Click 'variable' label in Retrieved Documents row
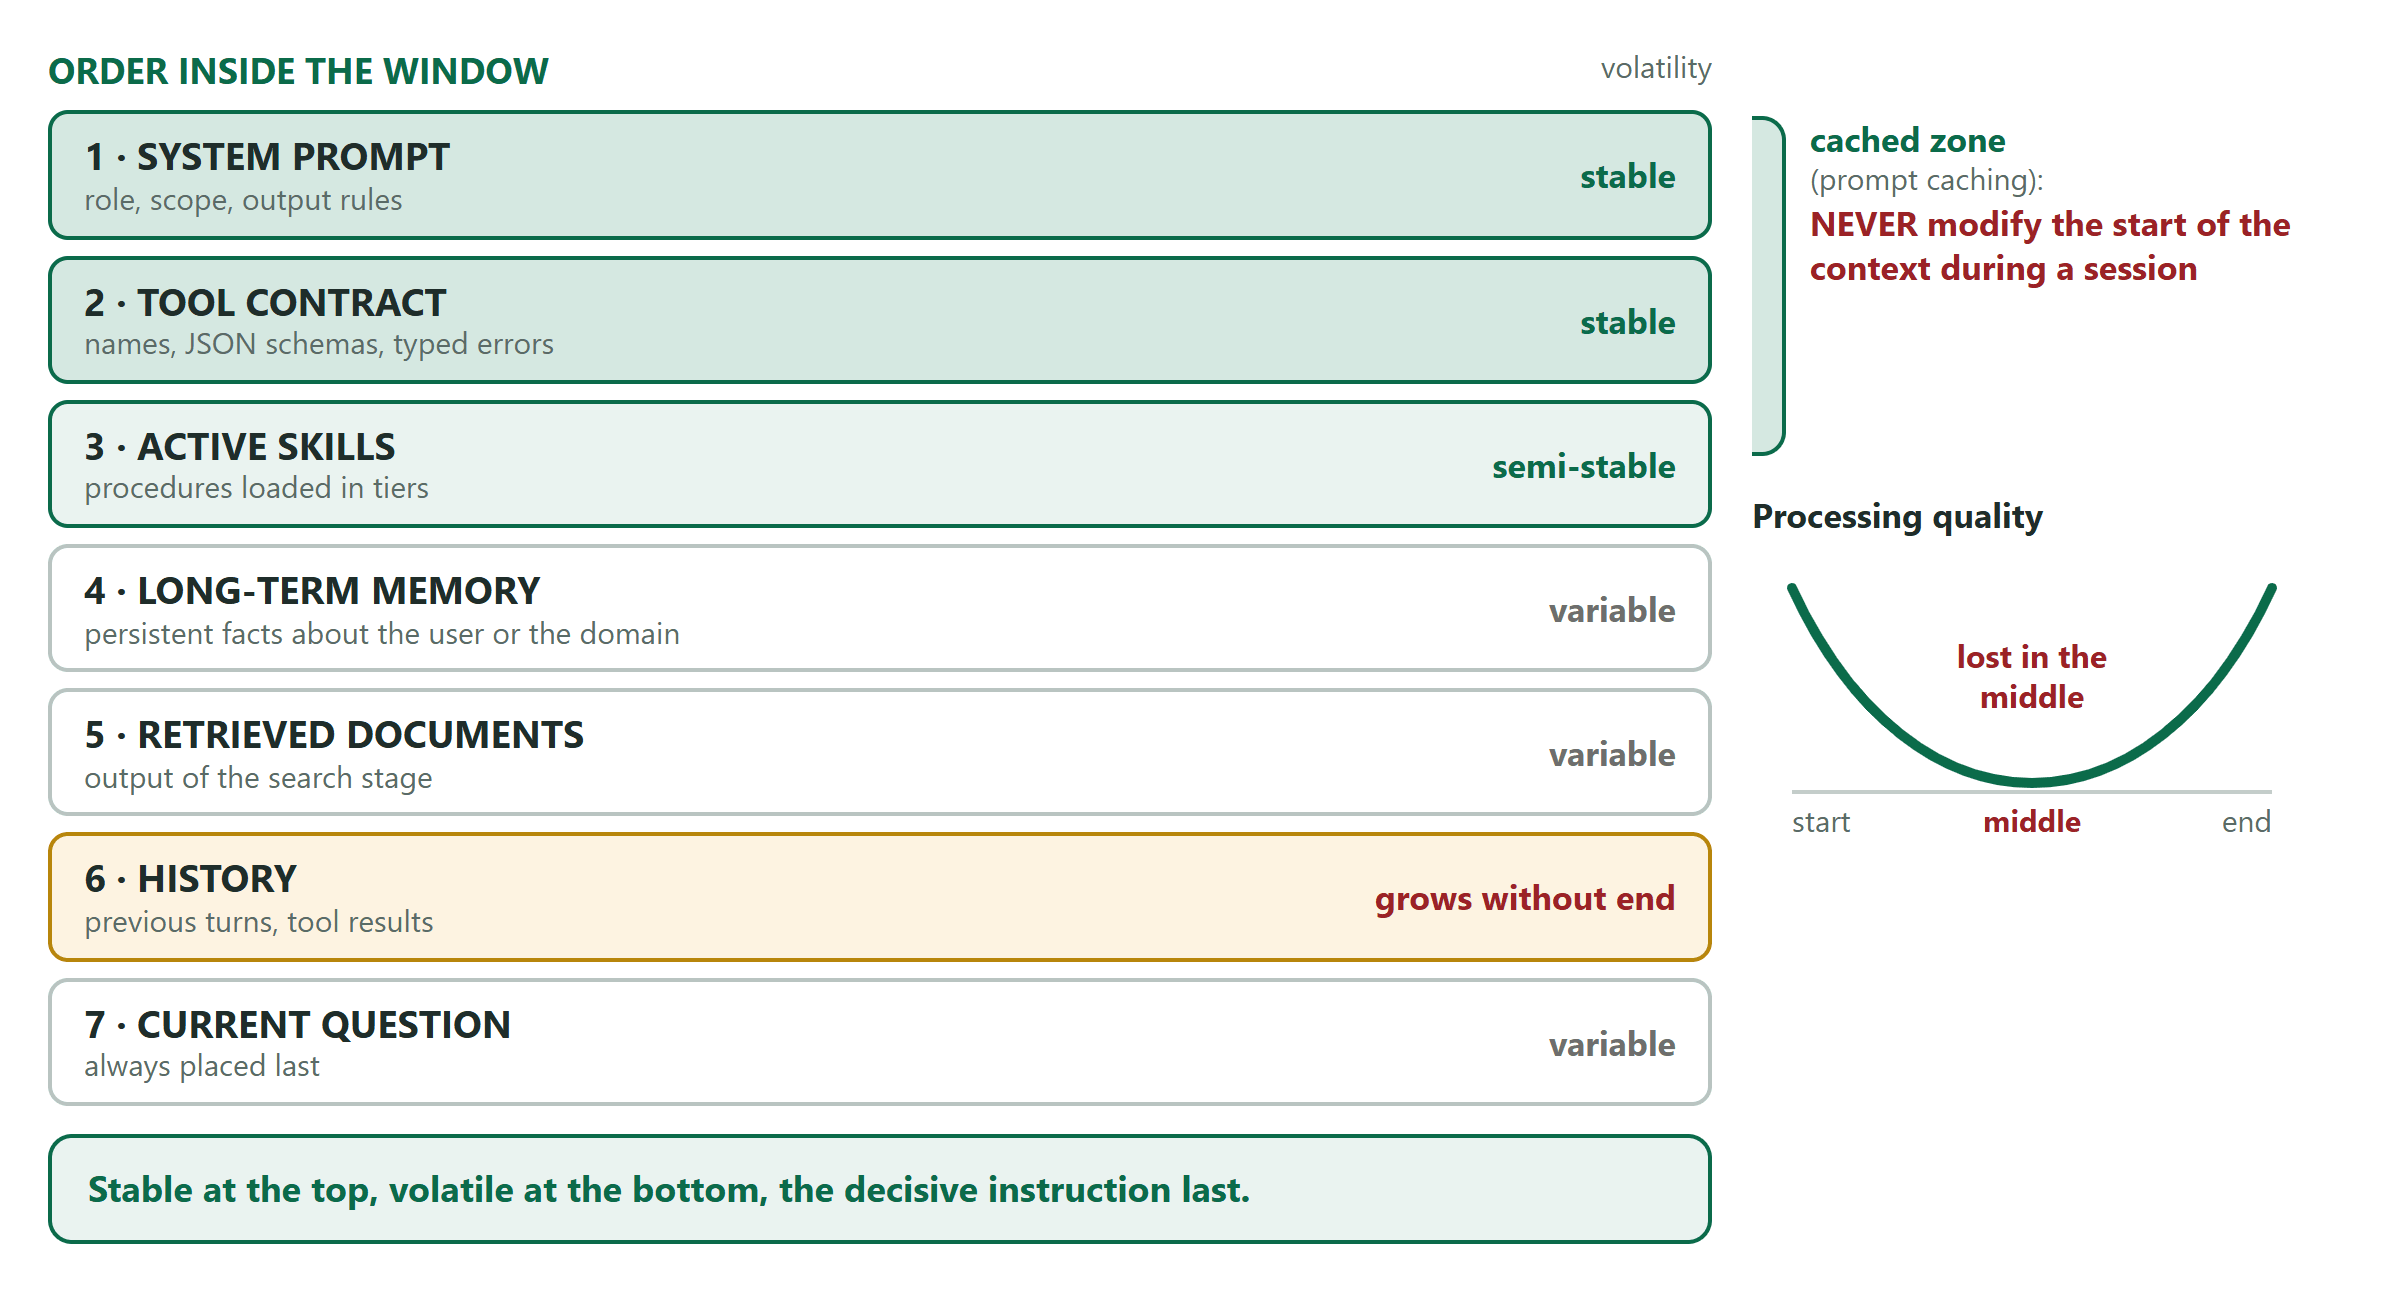This screenshot has height=1294, width=2400. pyautogui.click(x=1612, y=754)
